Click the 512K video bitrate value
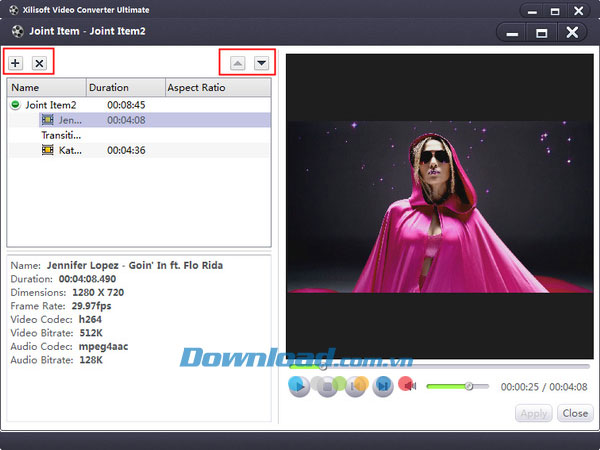This screenshot has width=600, height=450. (91, 333)
